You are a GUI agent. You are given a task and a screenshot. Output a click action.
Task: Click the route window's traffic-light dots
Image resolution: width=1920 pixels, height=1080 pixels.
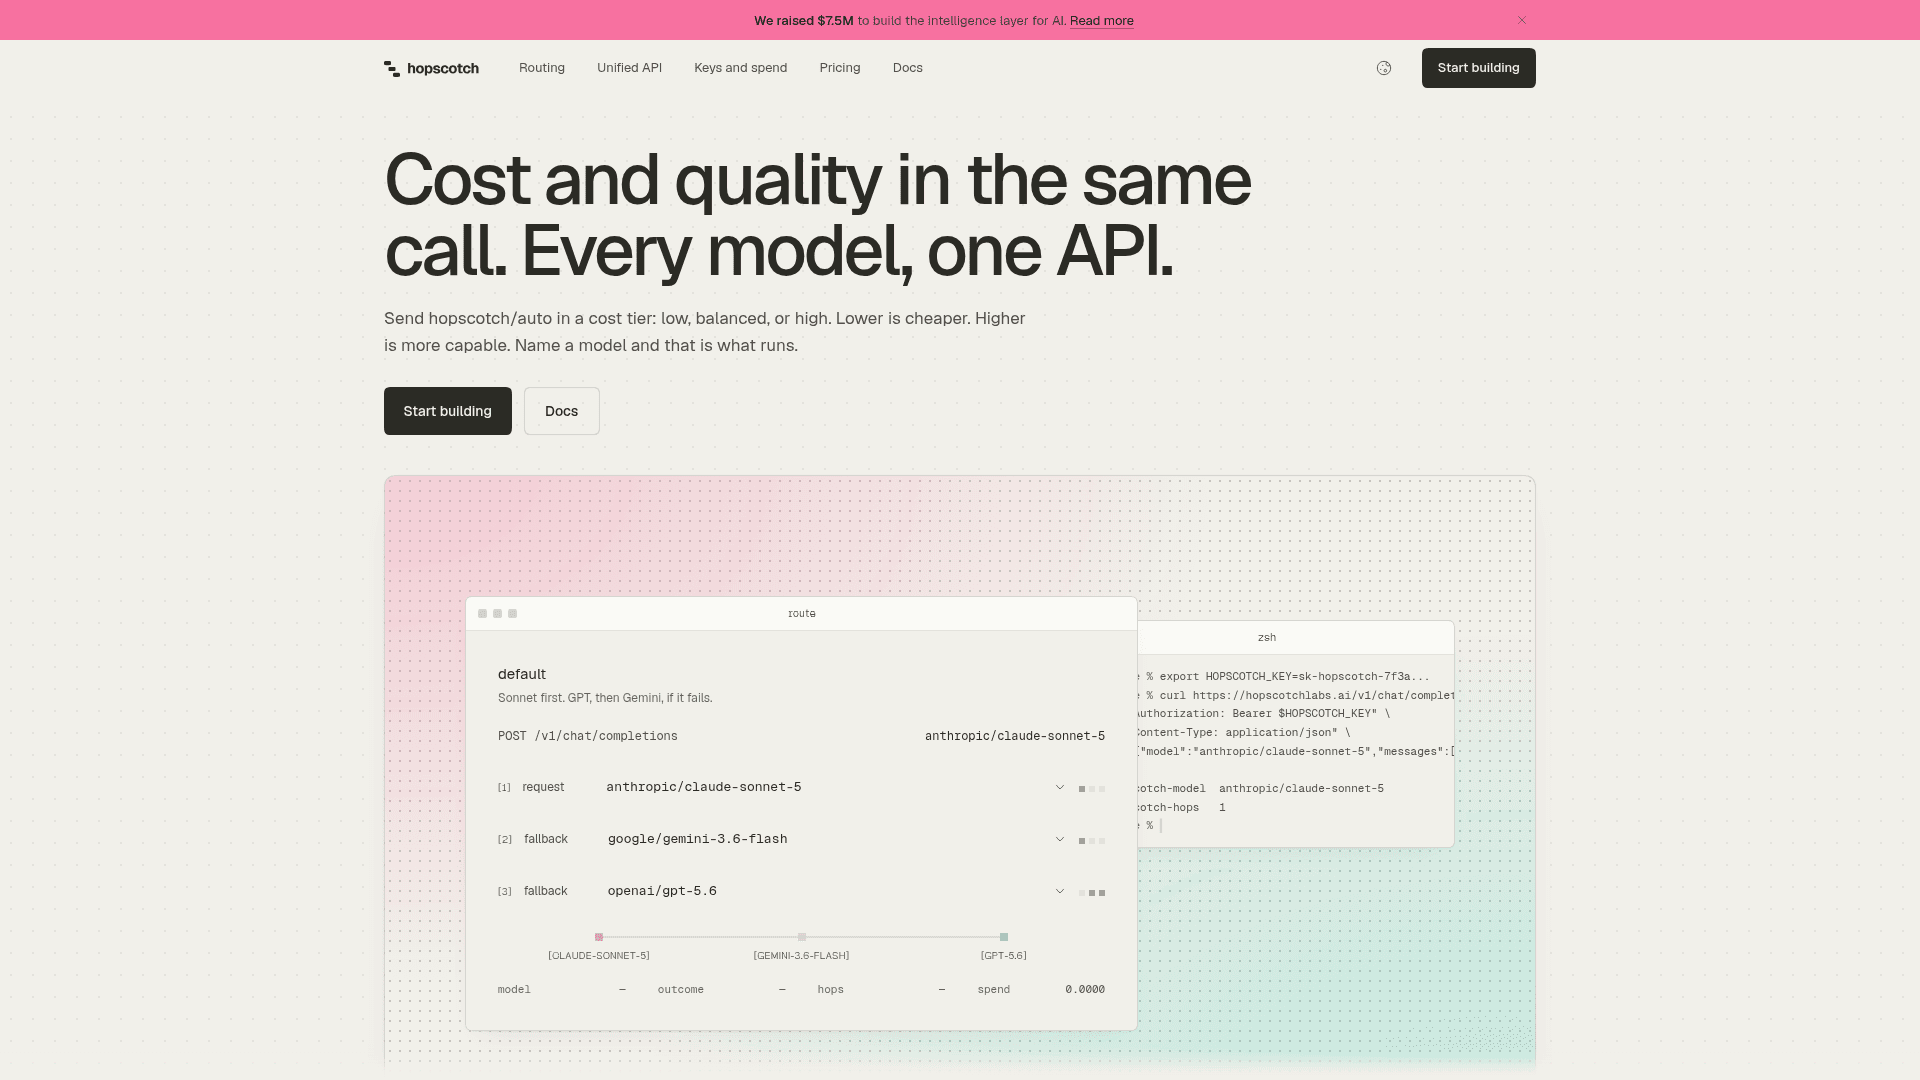coord(497,614)
